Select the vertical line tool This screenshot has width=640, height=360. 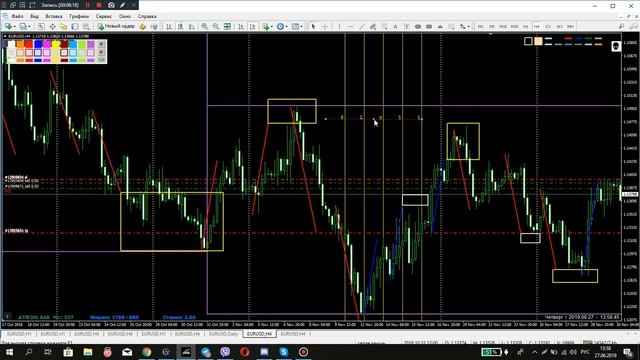tap(339, 26)
